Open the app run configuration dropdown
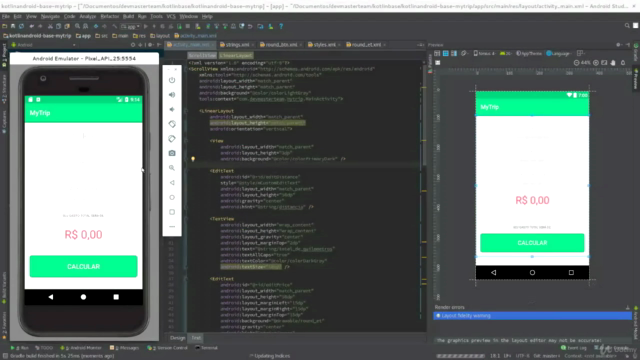640x360 pixels. [131, 26]
